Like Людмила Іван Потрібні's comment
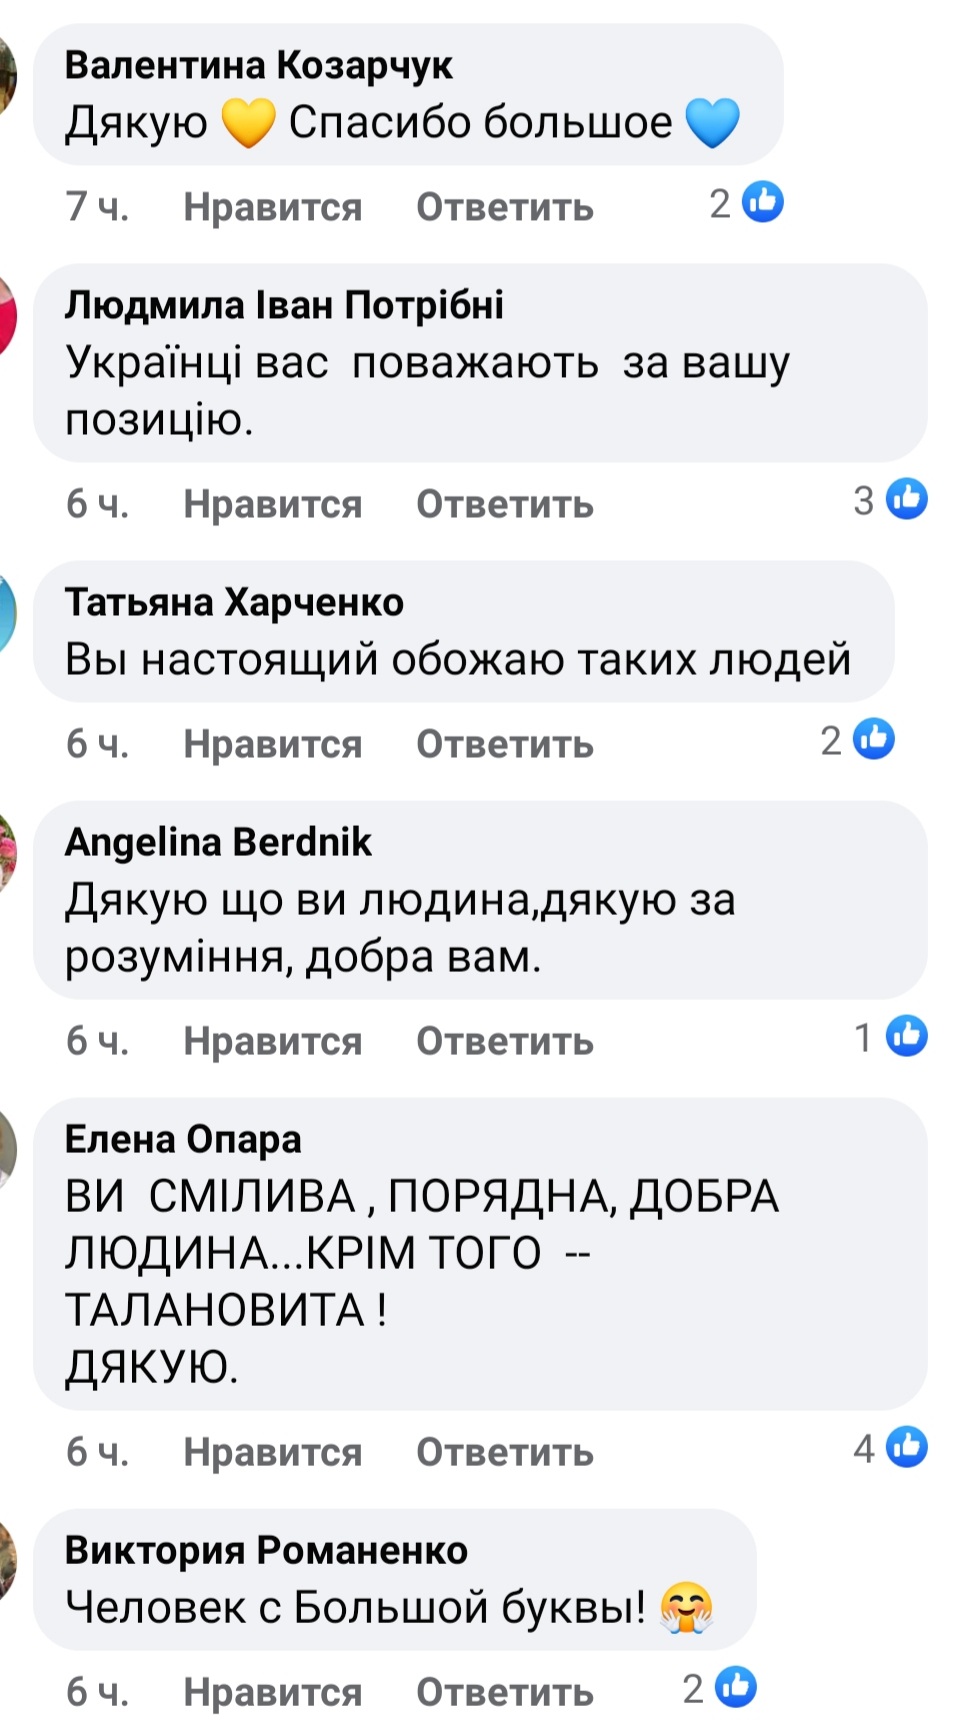The width and height of the screenshot is (957, 1730). click(272, 504)
